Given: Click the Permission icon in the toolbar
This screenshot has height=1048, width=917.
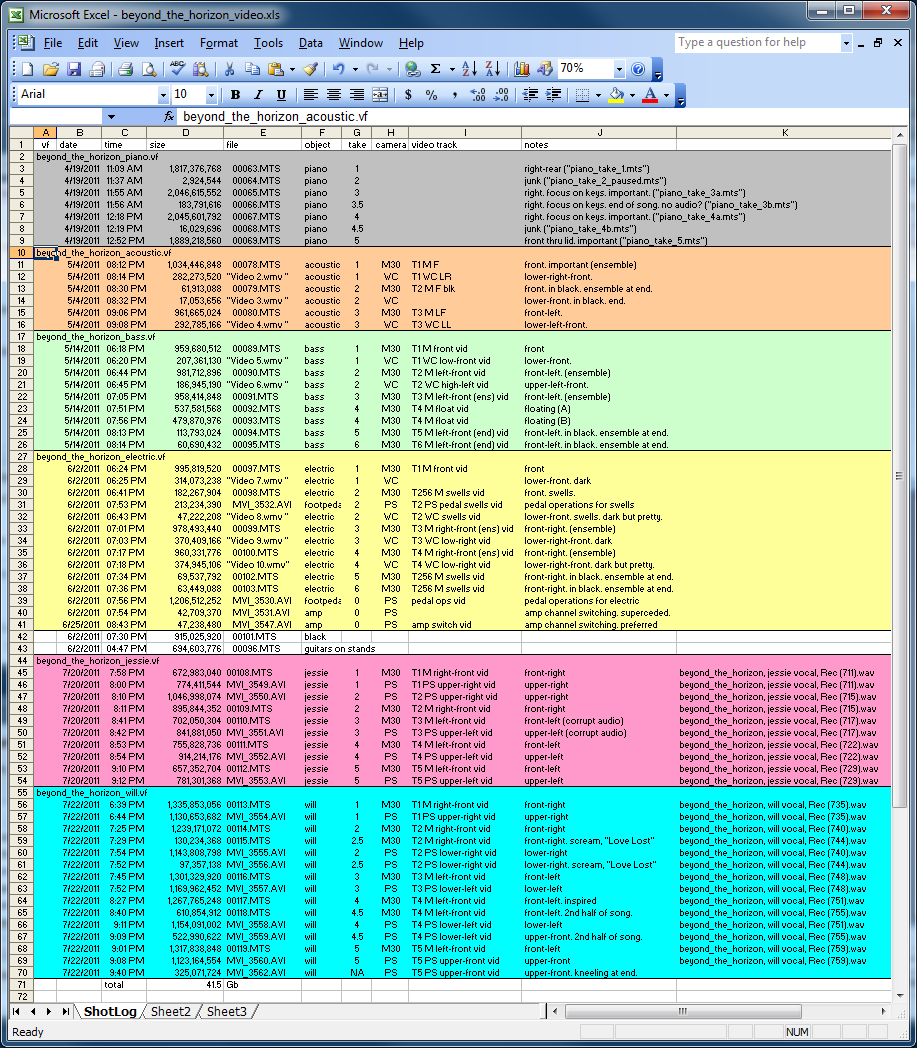Looking at the screenshot, I should click(x=98, y=69).
